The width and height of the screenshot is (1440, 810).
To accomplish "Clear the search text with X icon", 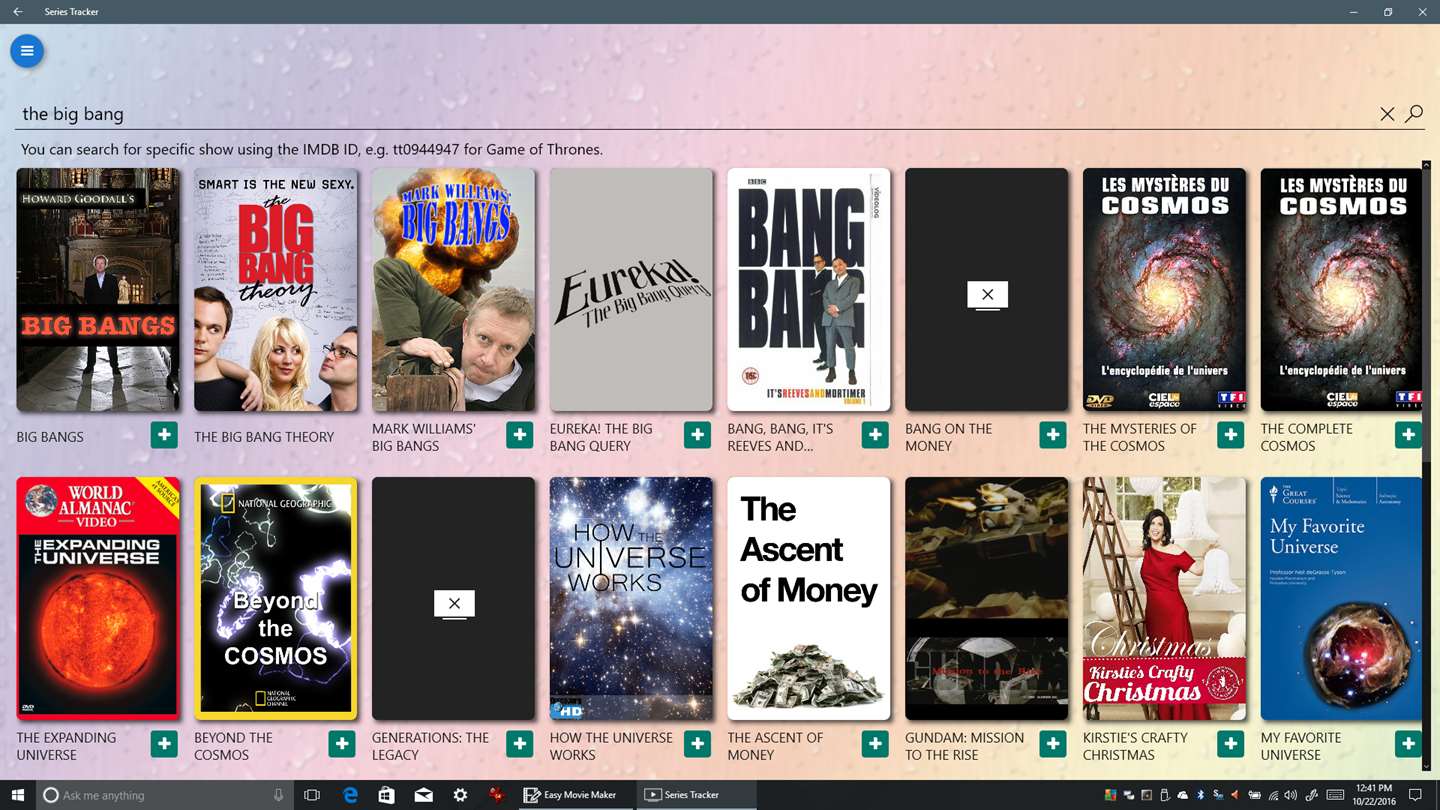I will (1387, 114).
